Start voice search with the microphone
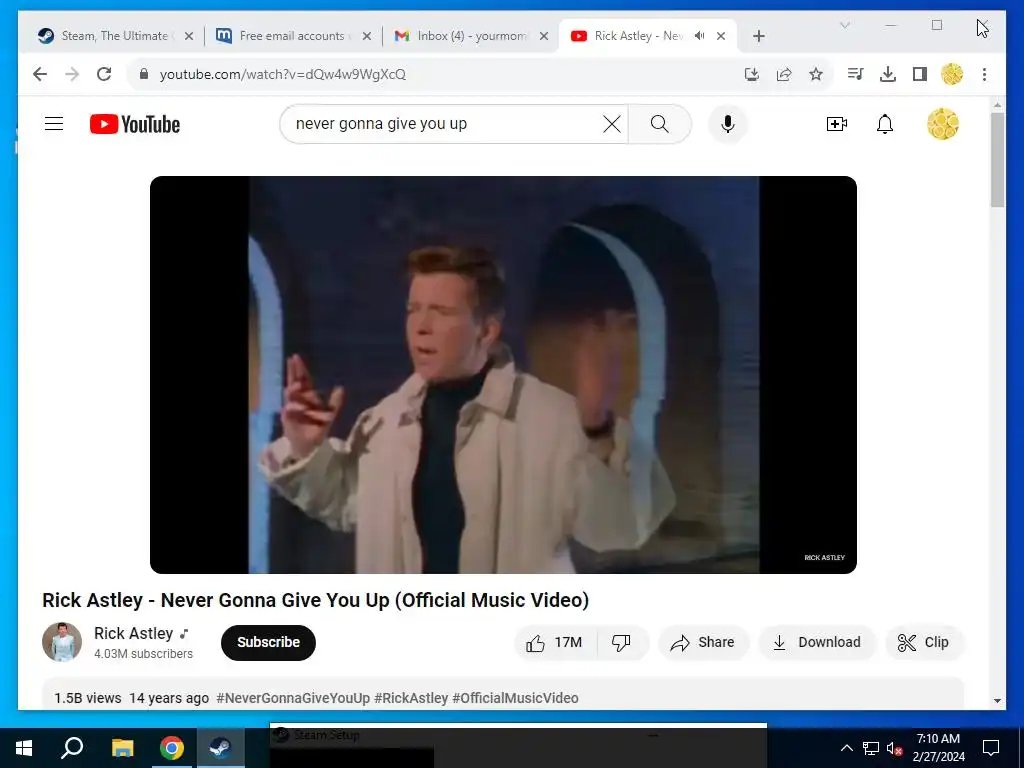Screen dimensions: 1024x768 click(x=728, y=124)
